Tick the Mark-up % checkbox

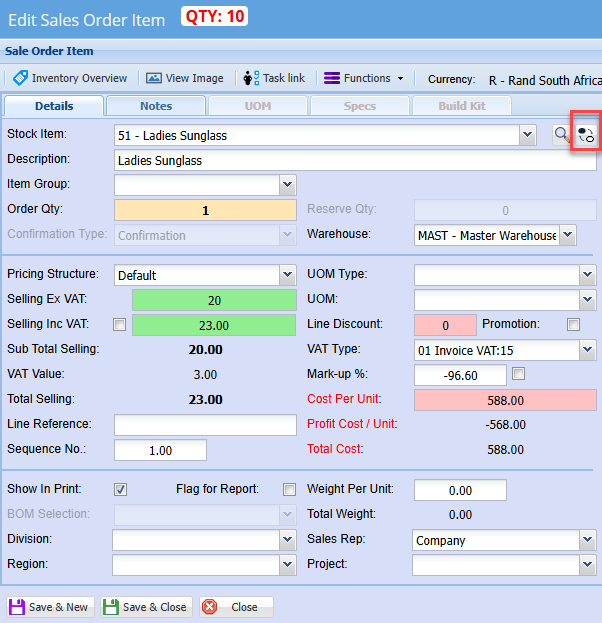[519, 373]
